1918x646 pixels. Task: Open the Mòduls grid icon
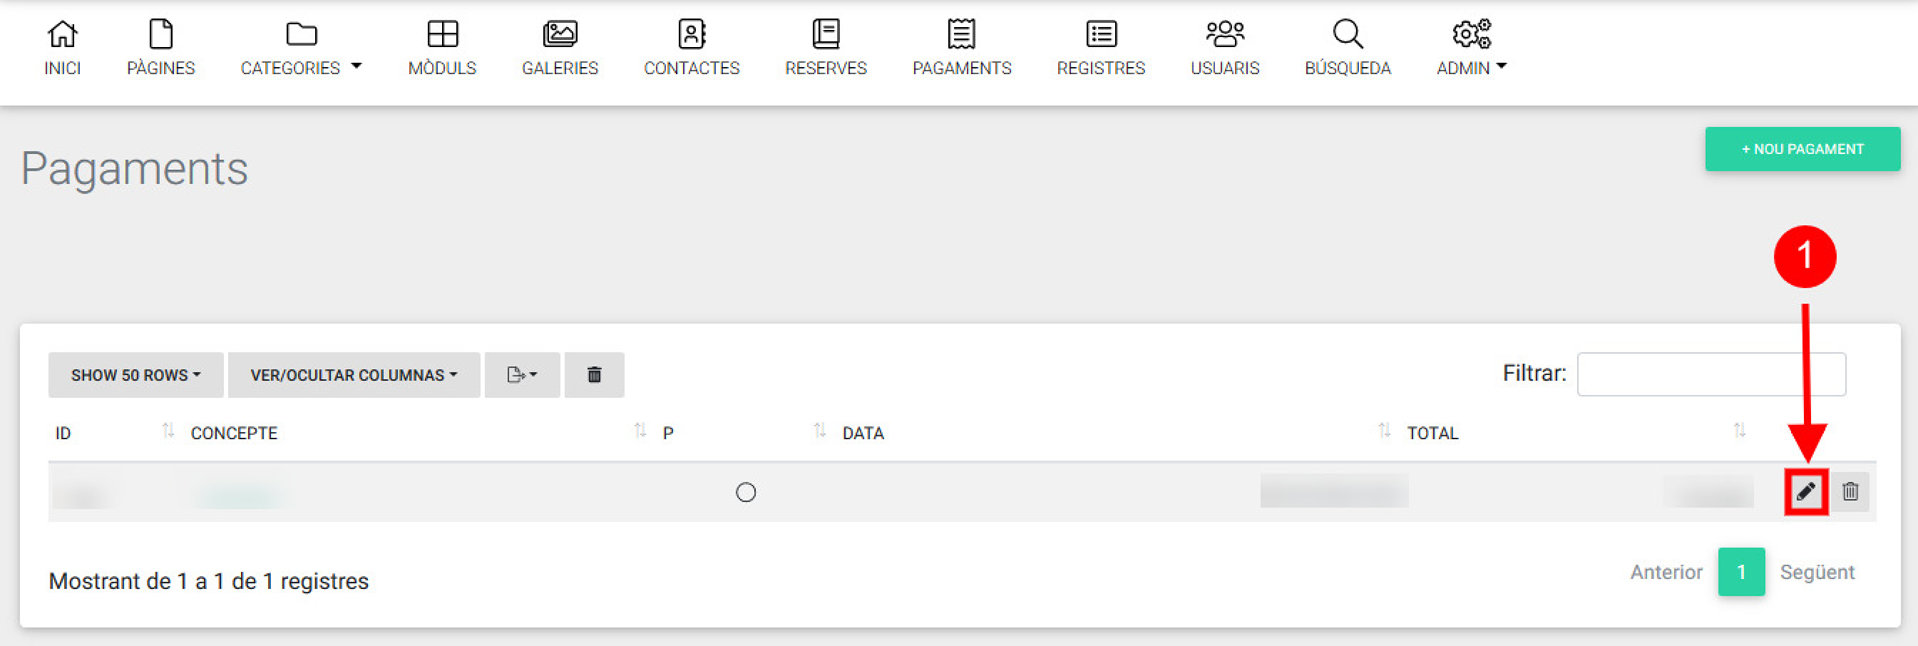pos(442,35)
